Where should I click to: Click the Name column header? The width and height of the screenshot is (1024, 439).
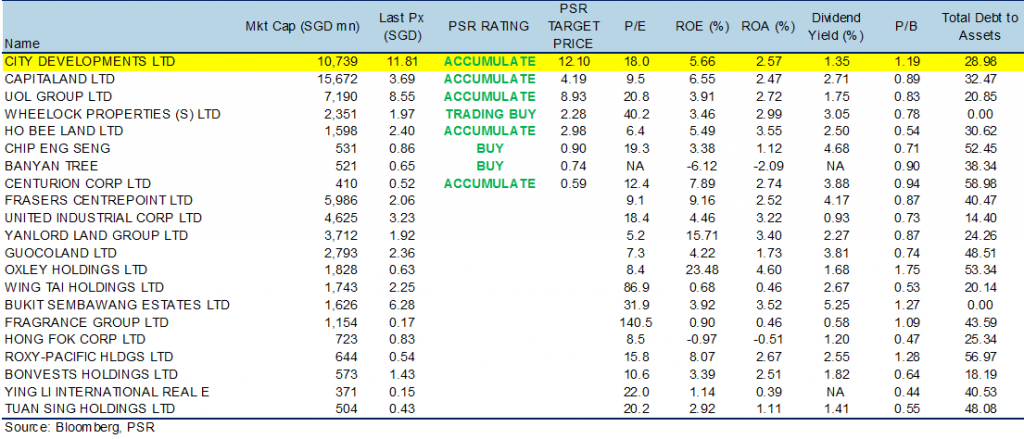tap(22, 44)
